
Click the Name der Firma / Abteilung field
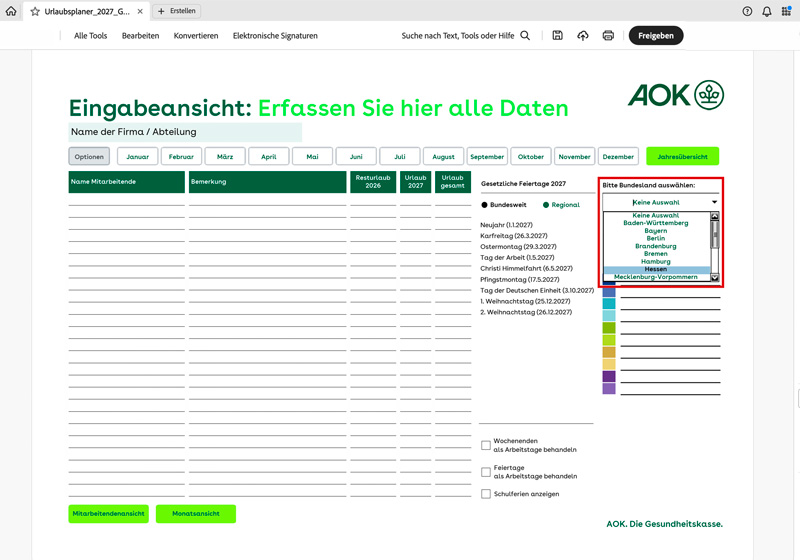185,132
